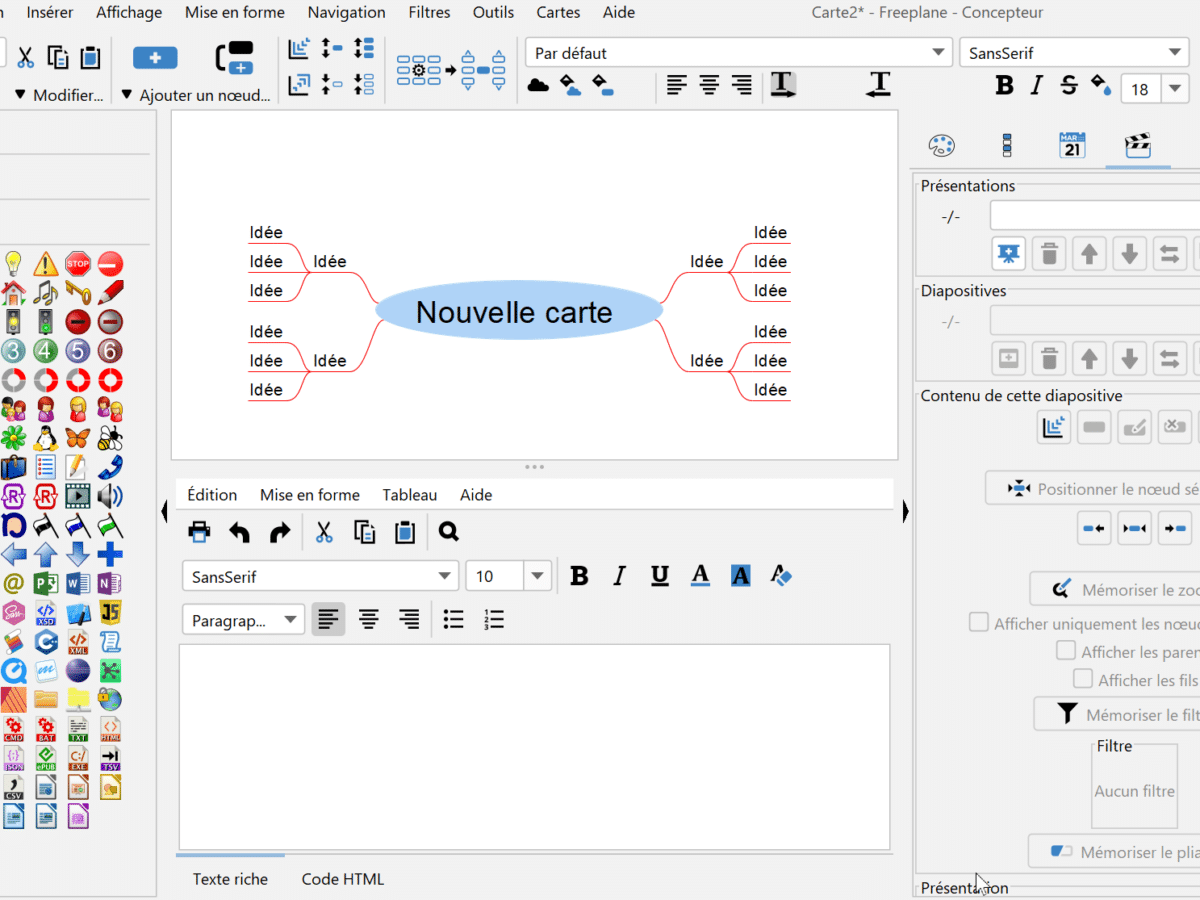Click the text color A icon
Screen dimensions: 1200x900
click(x=700, y=576)
